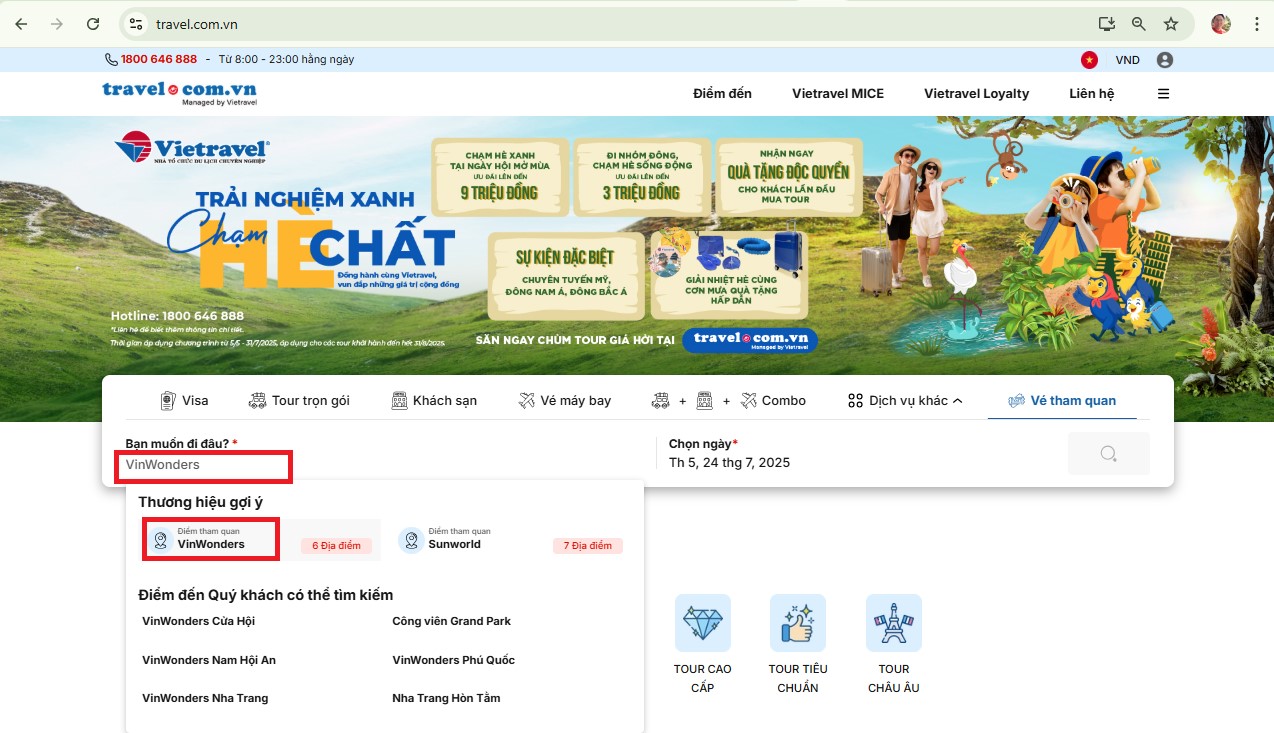
Task: Select VinWonders Phú Quốc destination
Action: [x=453, y=660]
